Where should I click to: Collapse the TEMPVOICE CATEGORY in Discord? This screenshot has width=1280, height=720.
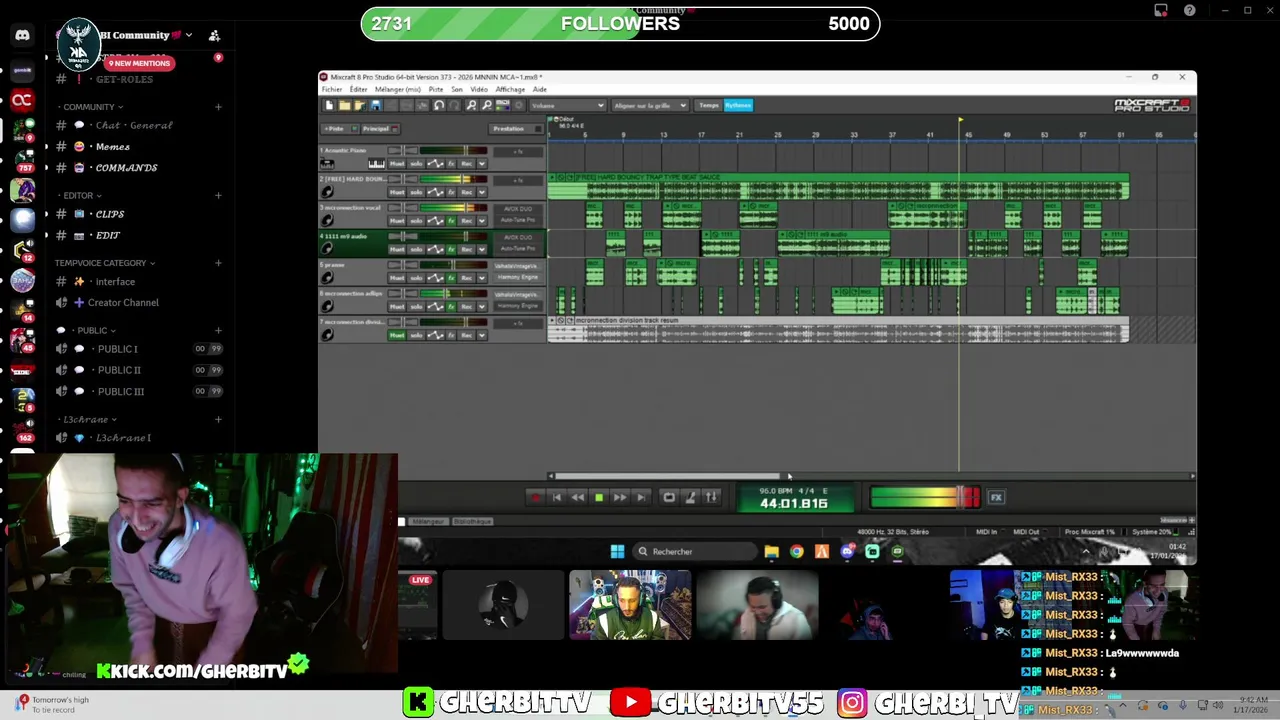coord(104,263)
